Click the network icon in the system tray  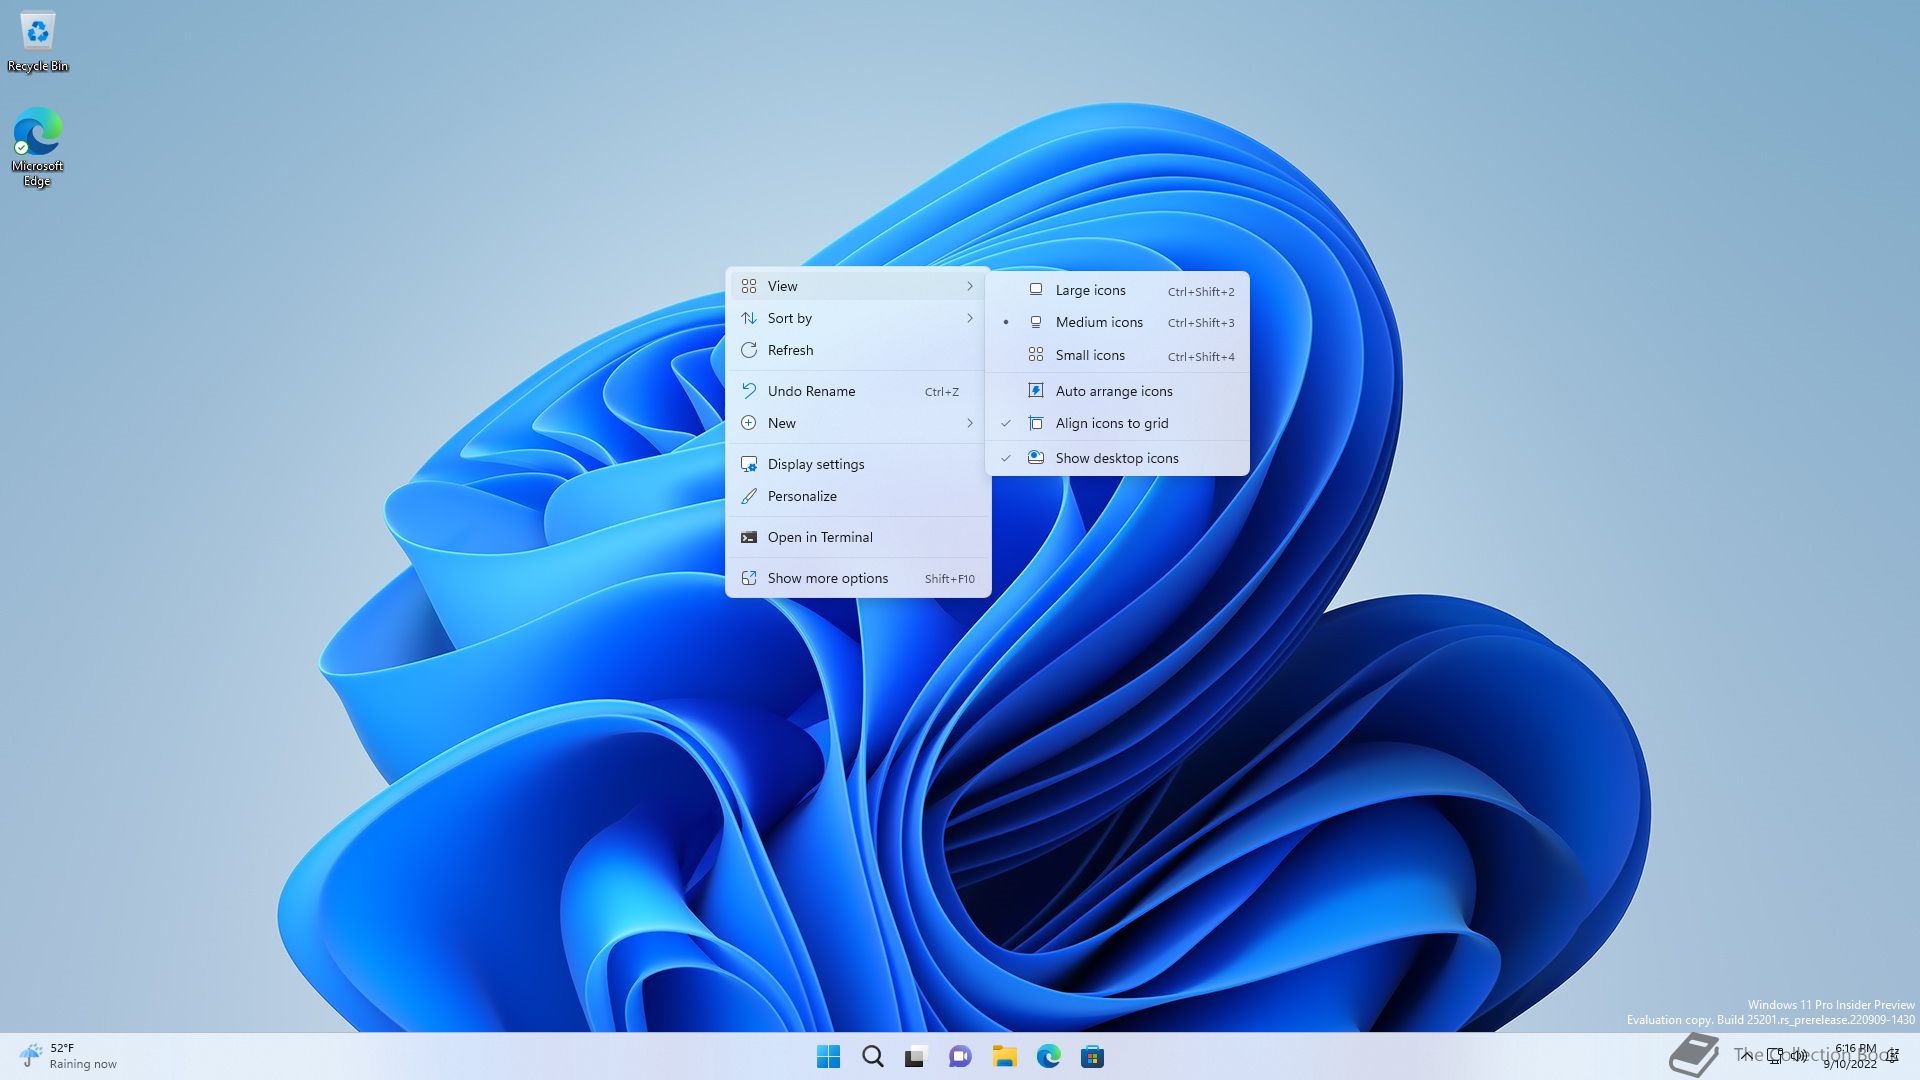tap(1775, 1056)
